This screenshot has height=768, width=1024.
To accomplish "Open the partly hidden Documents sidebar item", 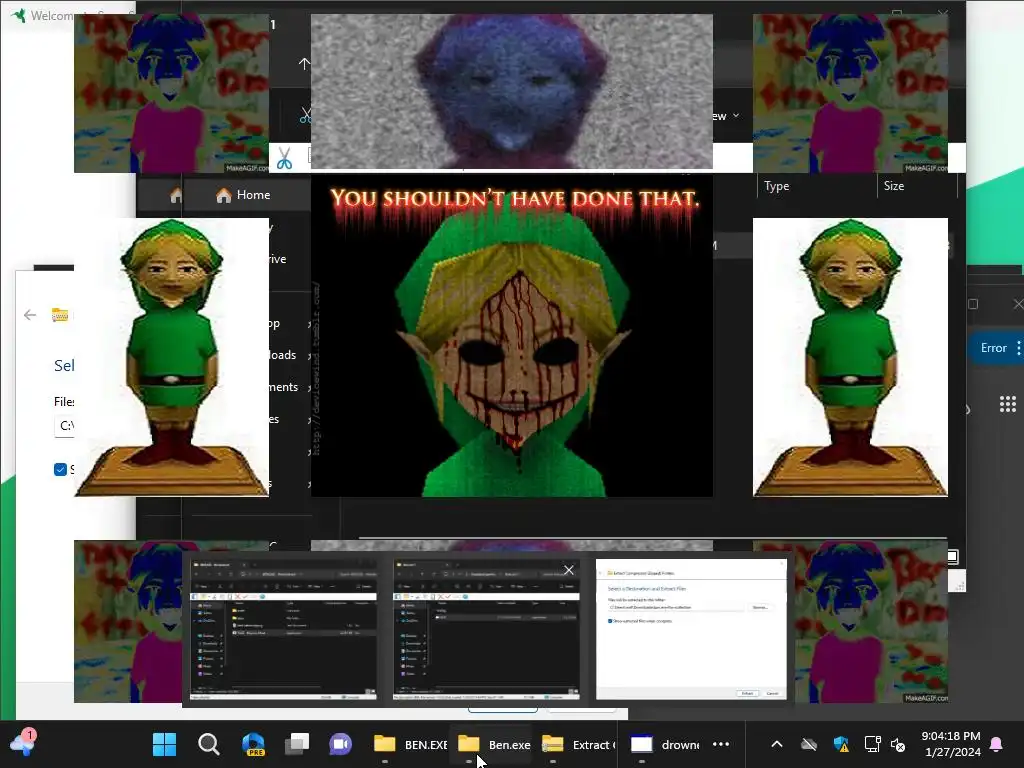I will [283, 387].
